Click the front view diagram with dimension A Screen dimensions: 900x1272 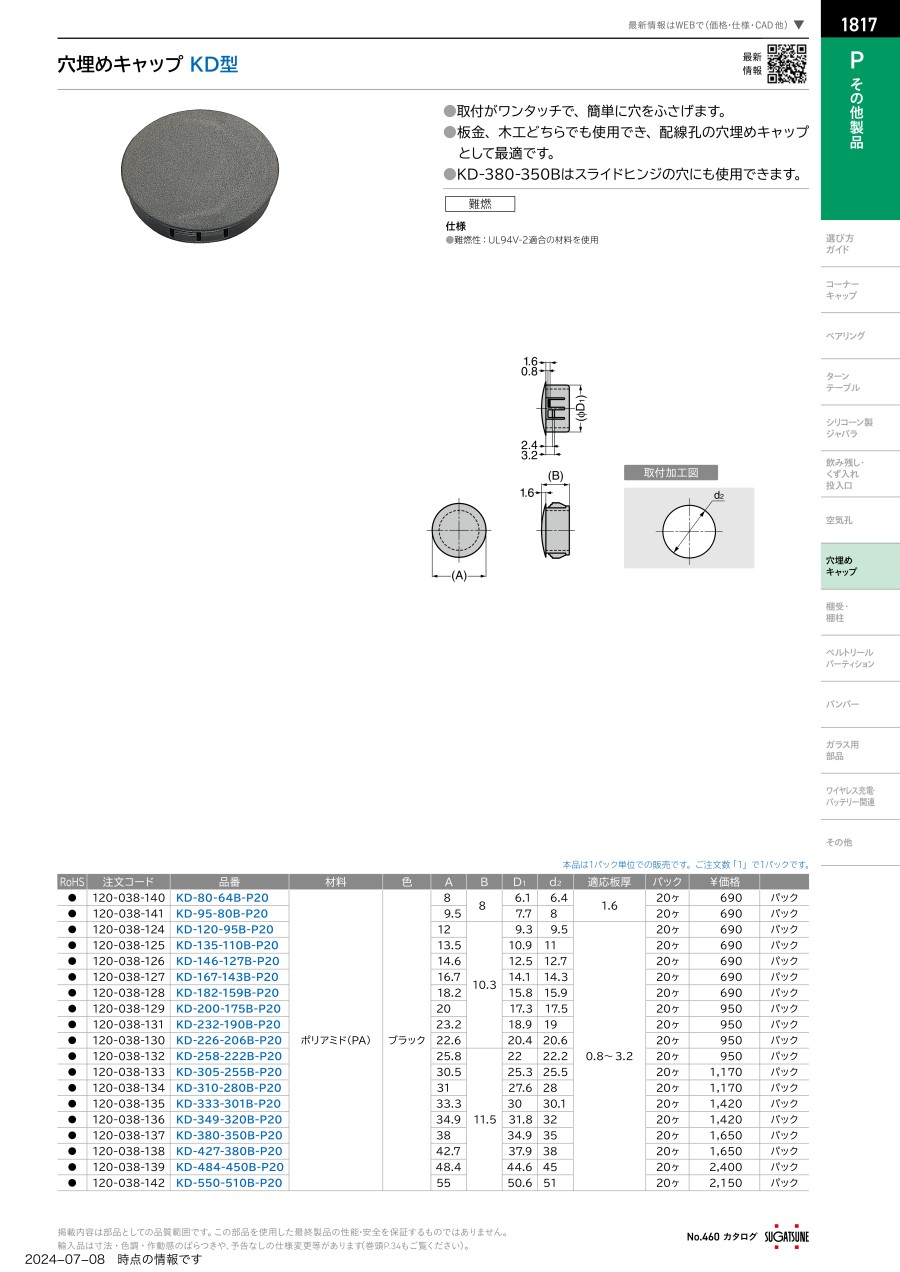click(459, 528)
